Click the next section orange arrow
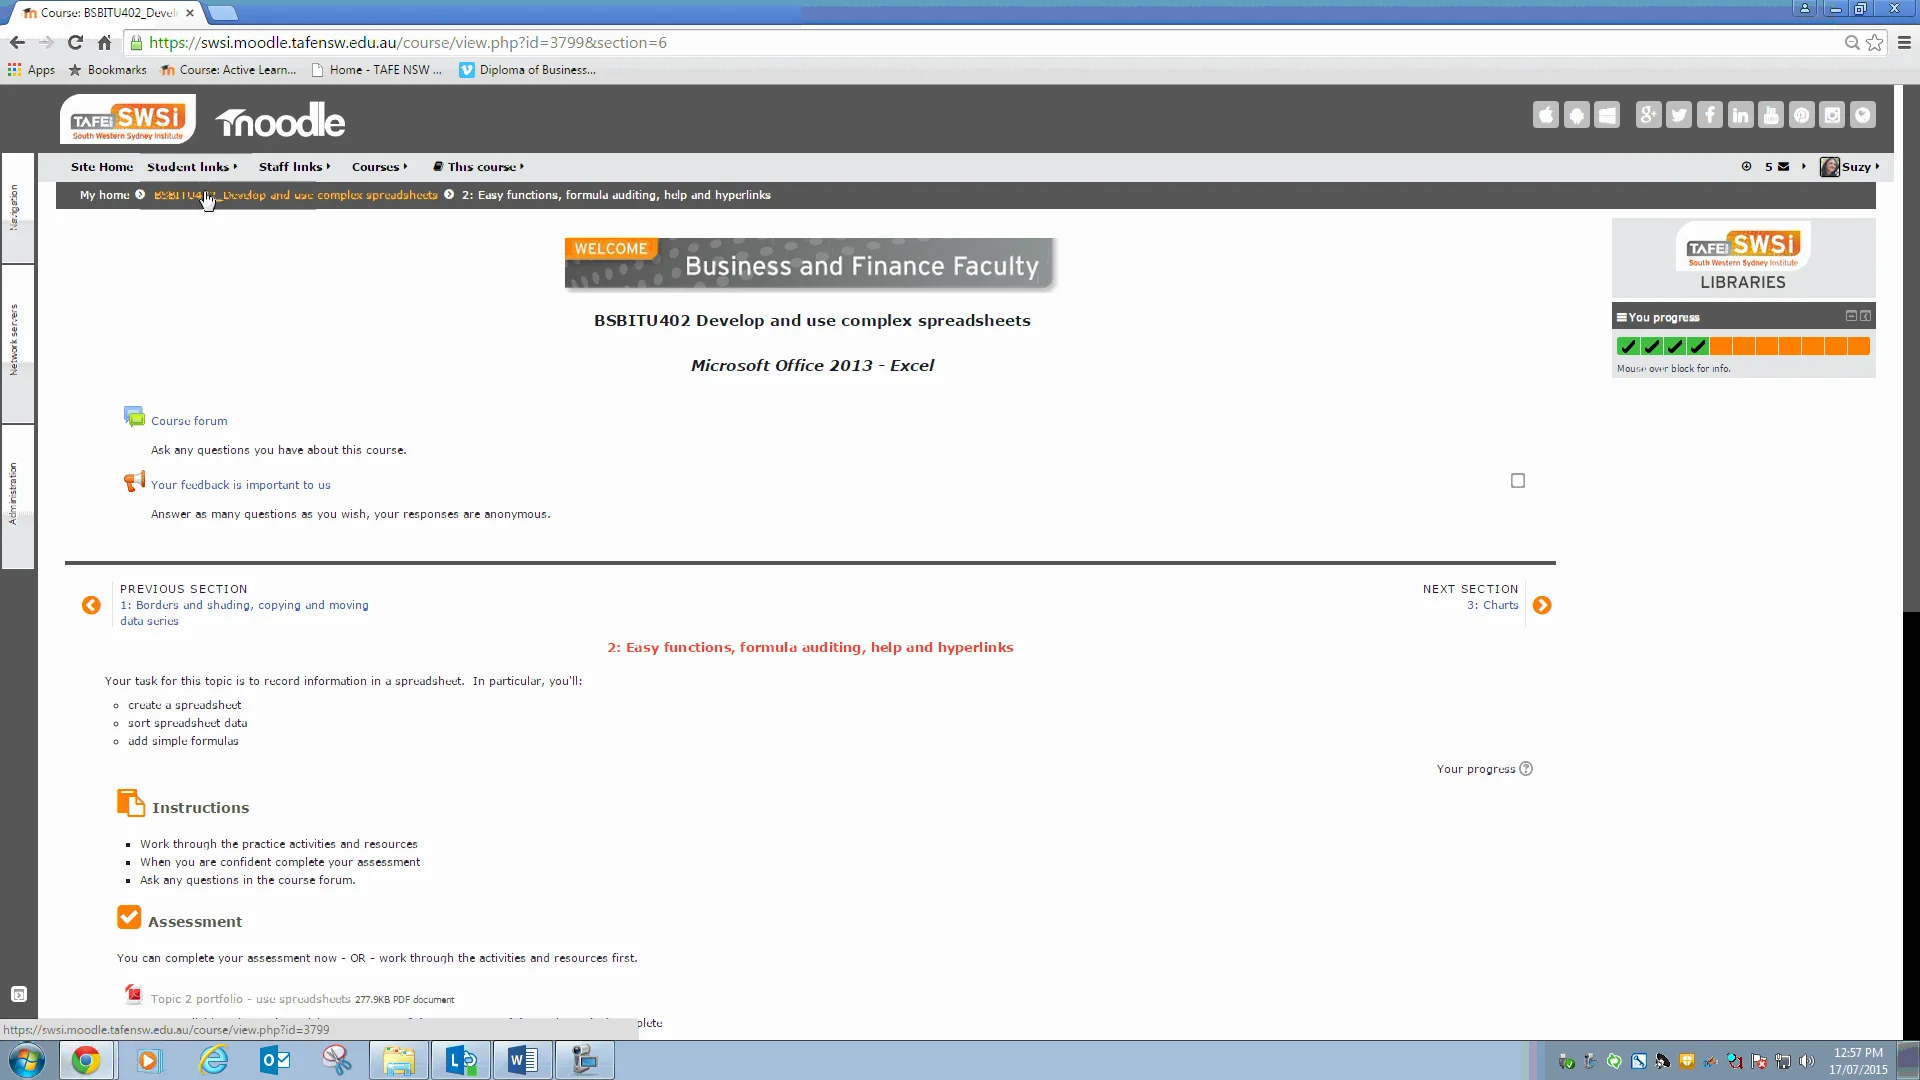This screenshot has width=1920, height=1080. [x=1542, y=605]
